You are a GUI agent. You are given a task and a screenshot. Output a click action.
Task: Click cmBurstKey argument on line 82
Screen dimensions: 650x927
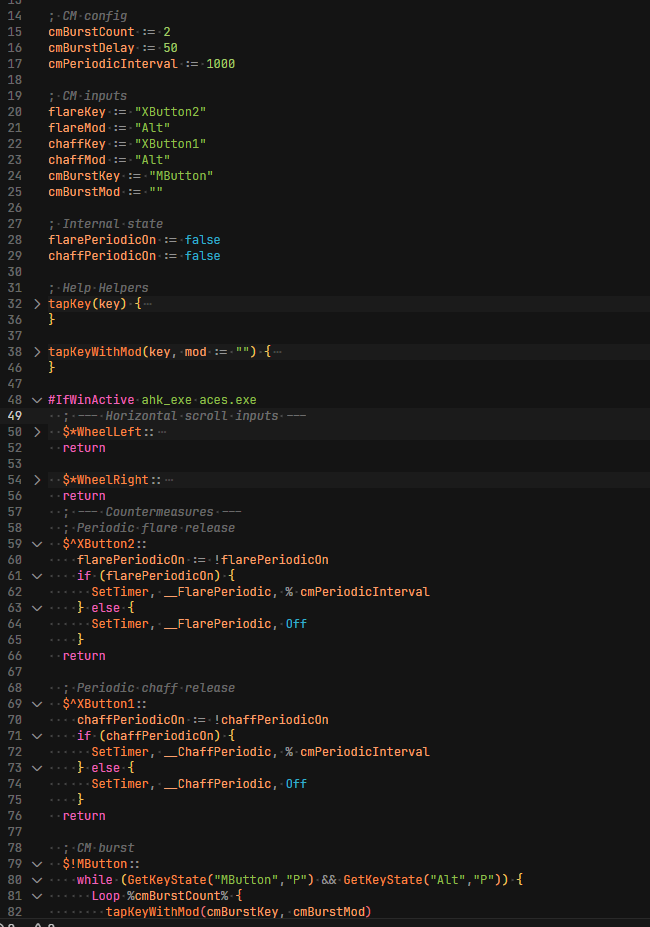click(242, 912)
